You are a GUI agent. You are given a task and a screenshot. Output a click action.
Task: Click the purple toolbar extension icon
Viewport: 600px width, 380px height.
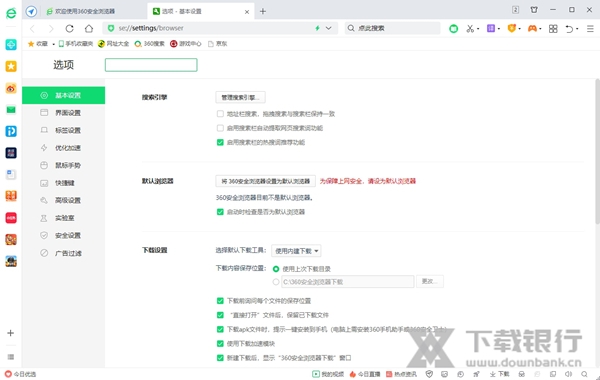coord(491,28)
